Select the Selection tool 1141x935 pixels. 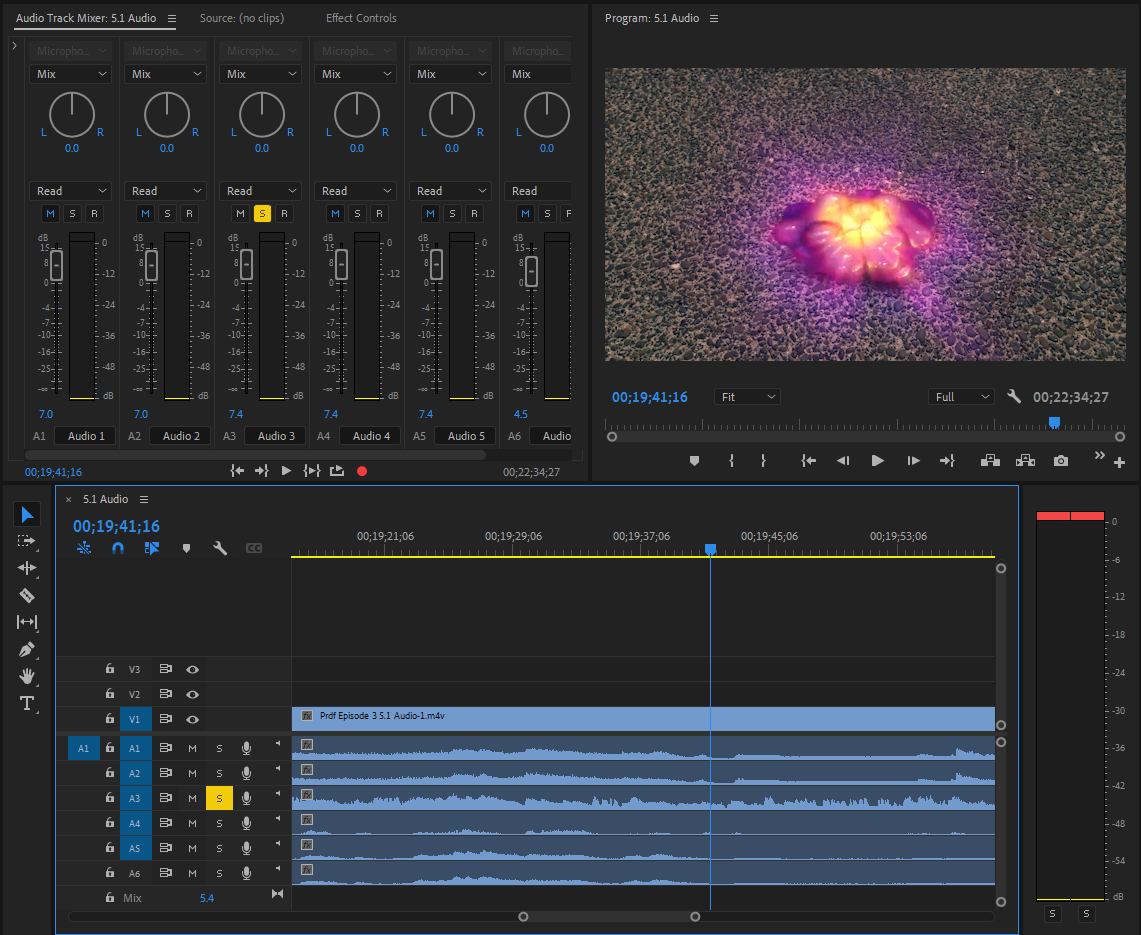27,514
